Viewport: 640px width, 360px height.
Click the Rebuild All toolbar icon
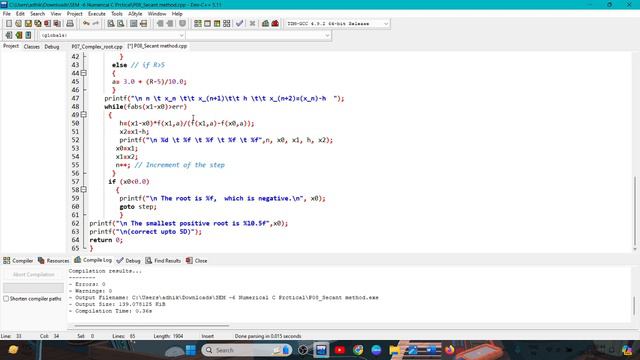pyautogui.click(x=227, y=24)
